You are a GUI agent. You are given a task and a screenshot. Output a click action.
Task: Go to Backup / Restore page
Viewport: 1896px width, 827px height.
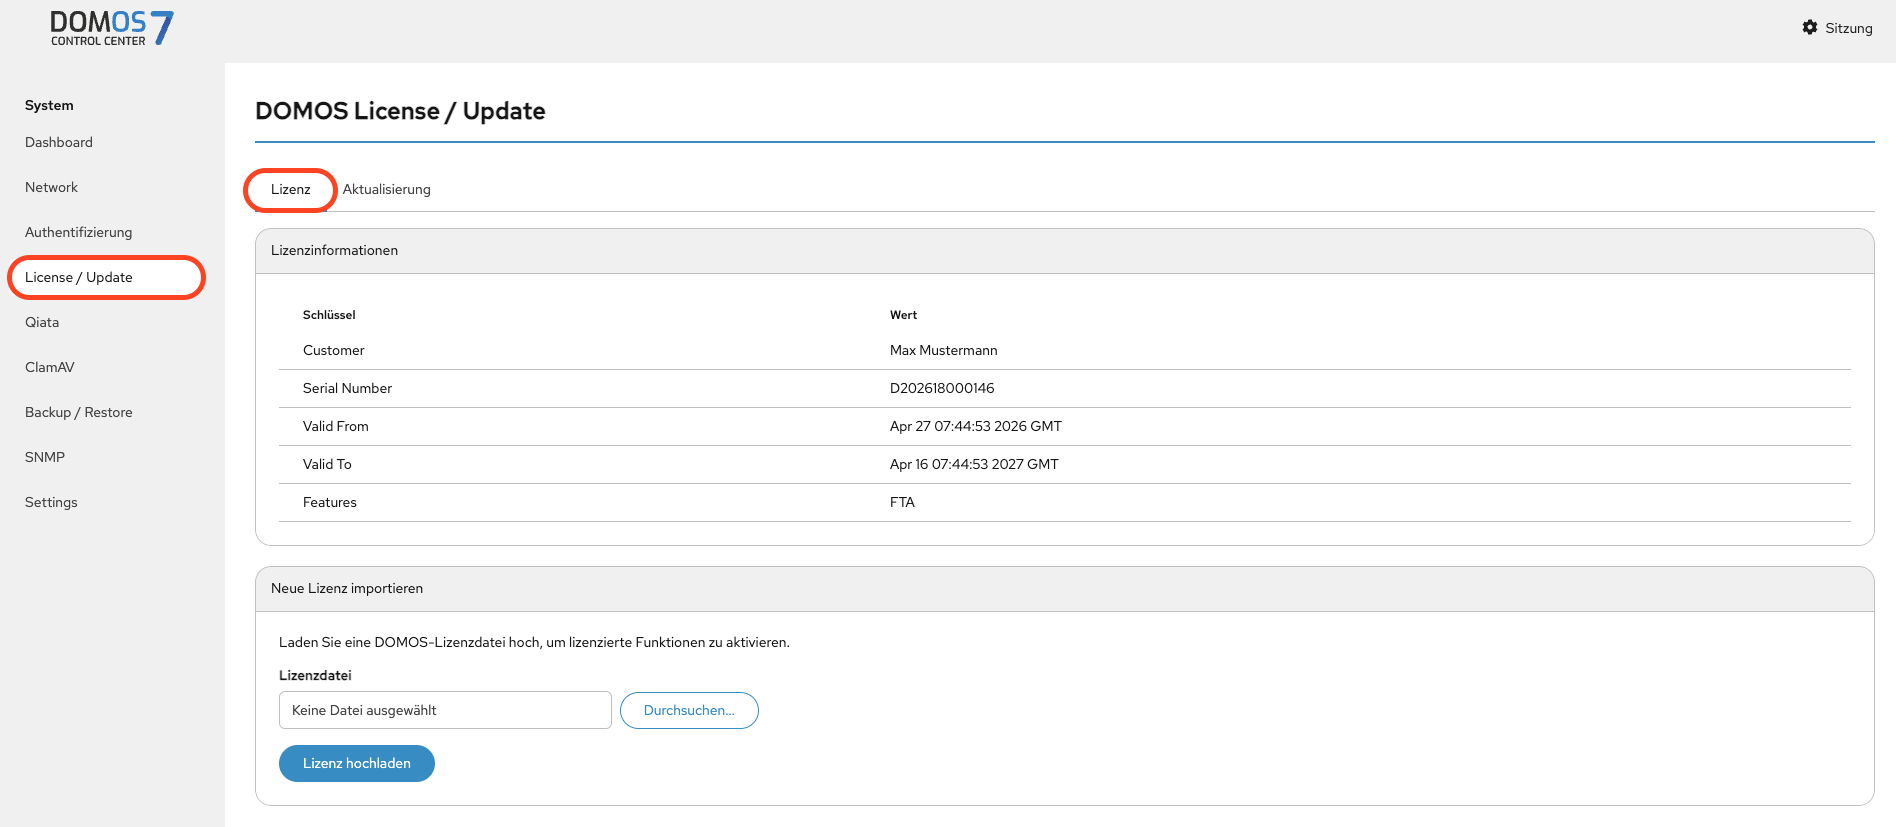click(79, 412)
